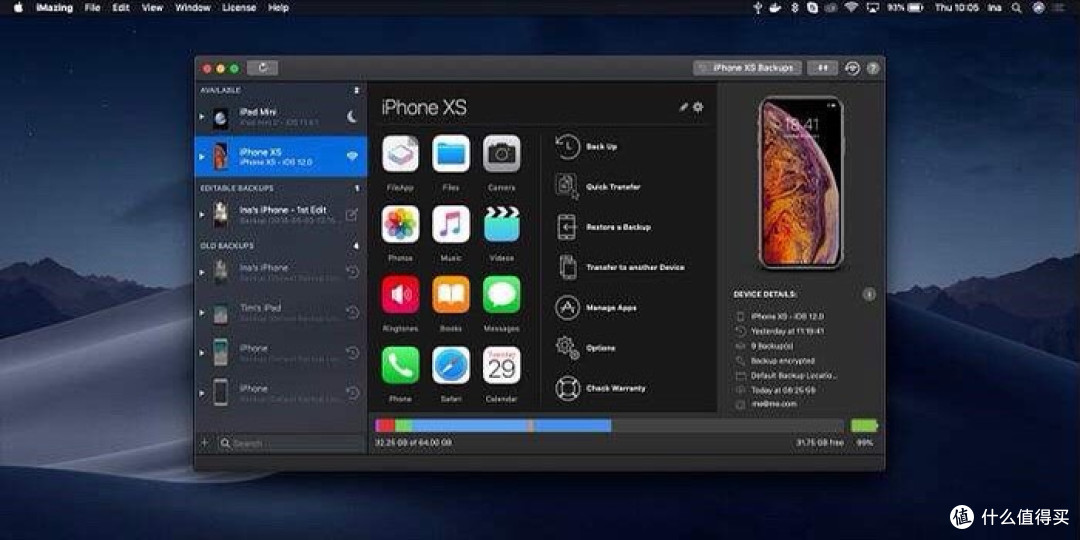This screenshot has height=540, width=1080.
Task: Expand the iPhone XS device row
Action: 202,157
